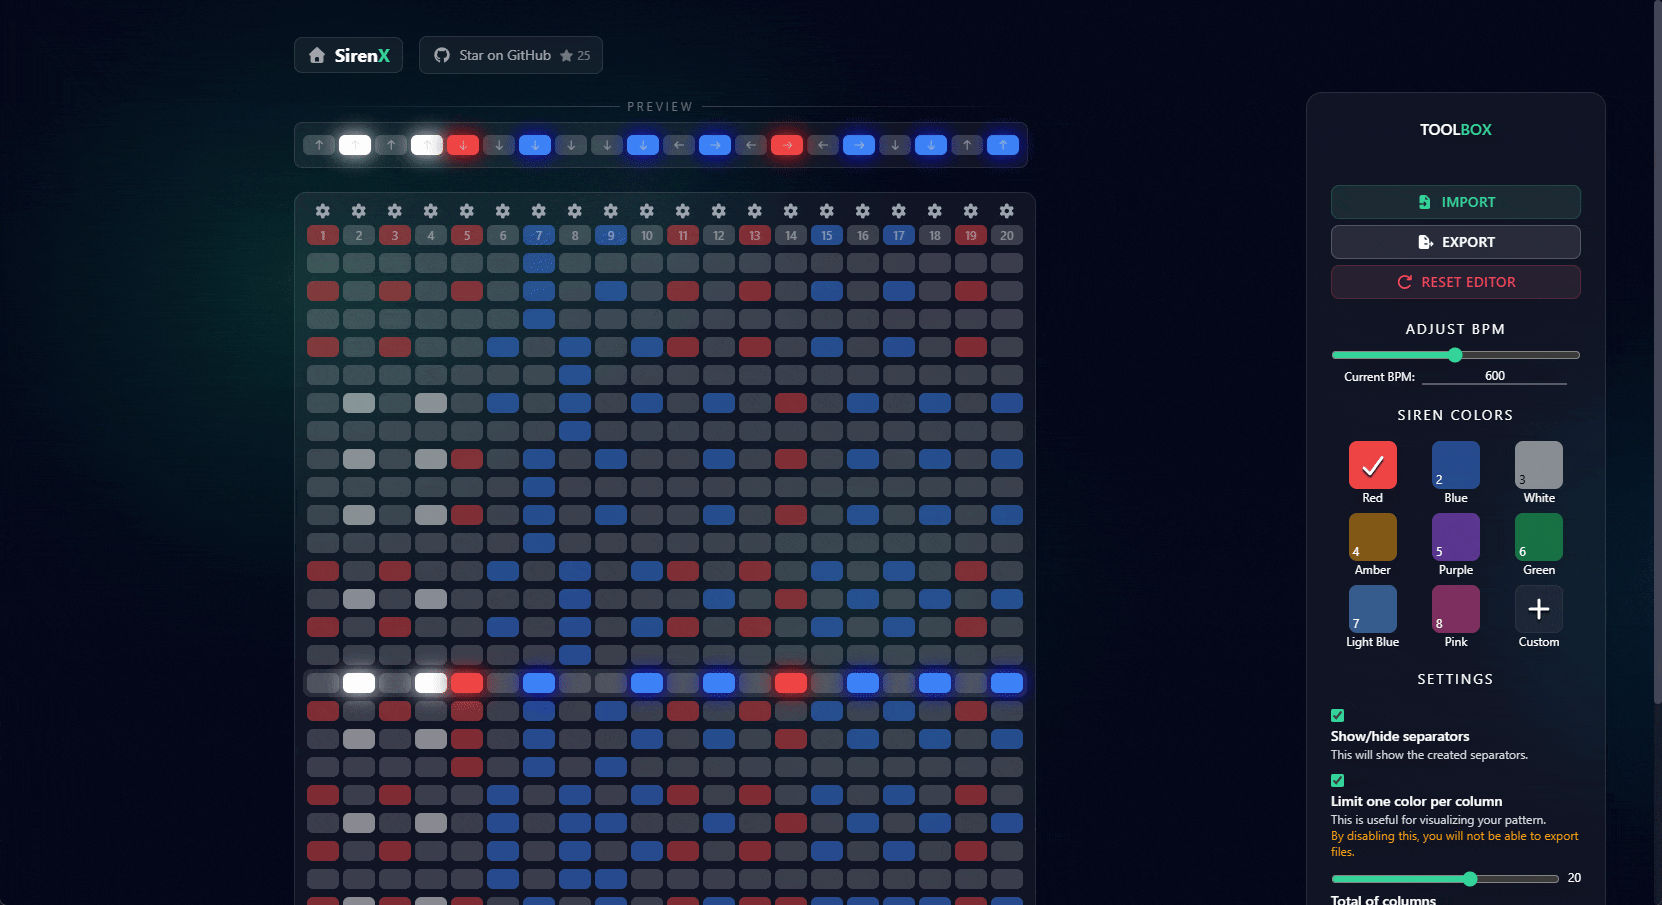The height and width of the screenshot is (905, 1662).
Task: Click the Adjust BPM slider handle
Action: 1455,355
